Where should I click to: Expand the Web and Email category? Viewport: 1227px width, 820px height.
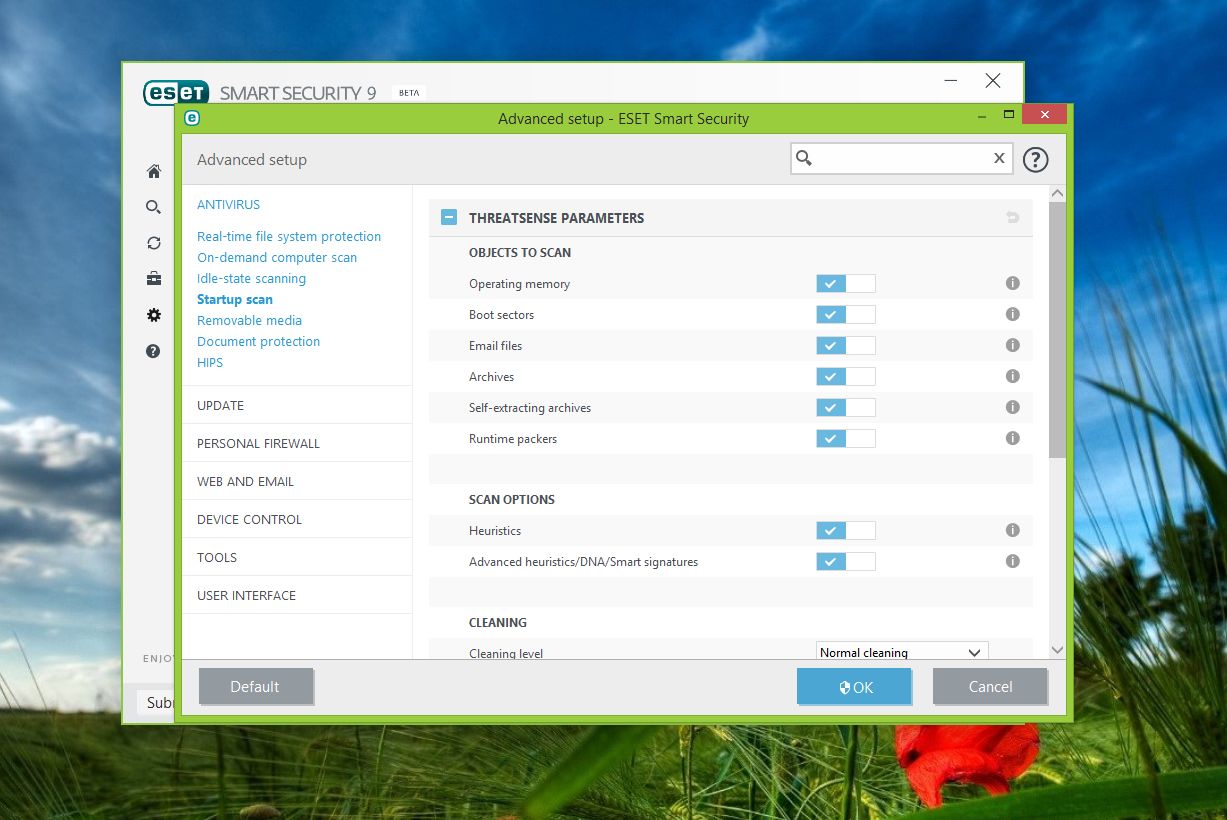pos(297,481)
